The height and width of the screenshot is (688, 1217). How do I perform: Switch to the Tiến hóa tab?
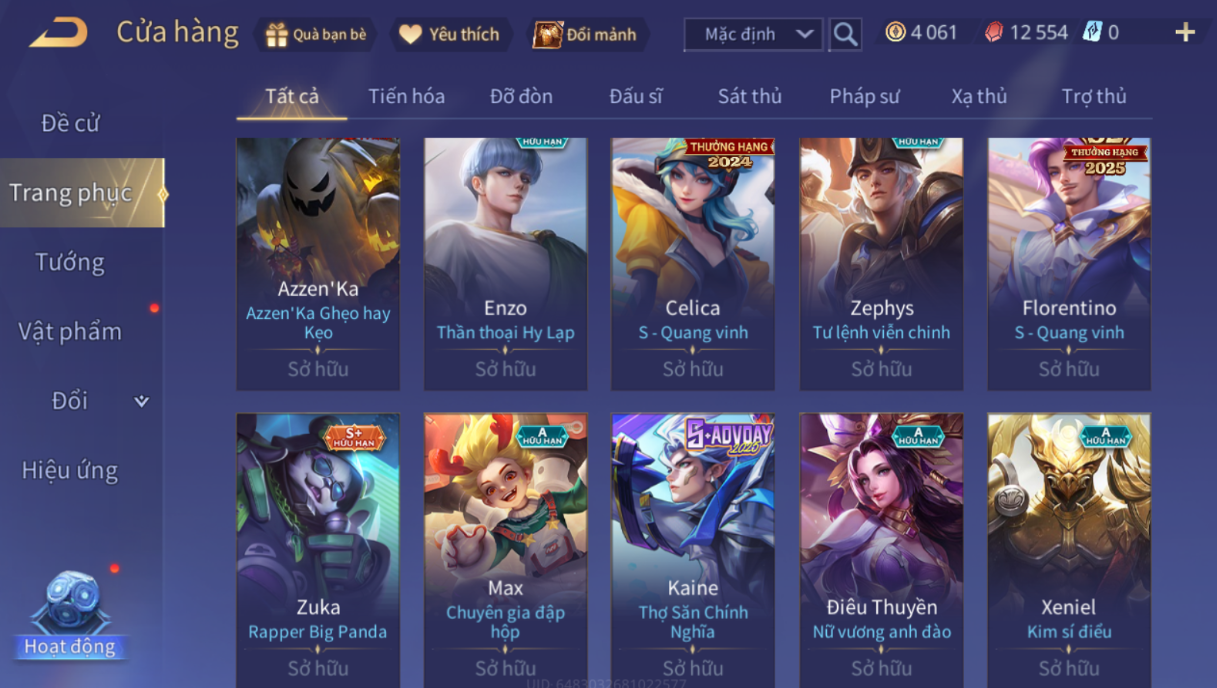click(406, 96)
